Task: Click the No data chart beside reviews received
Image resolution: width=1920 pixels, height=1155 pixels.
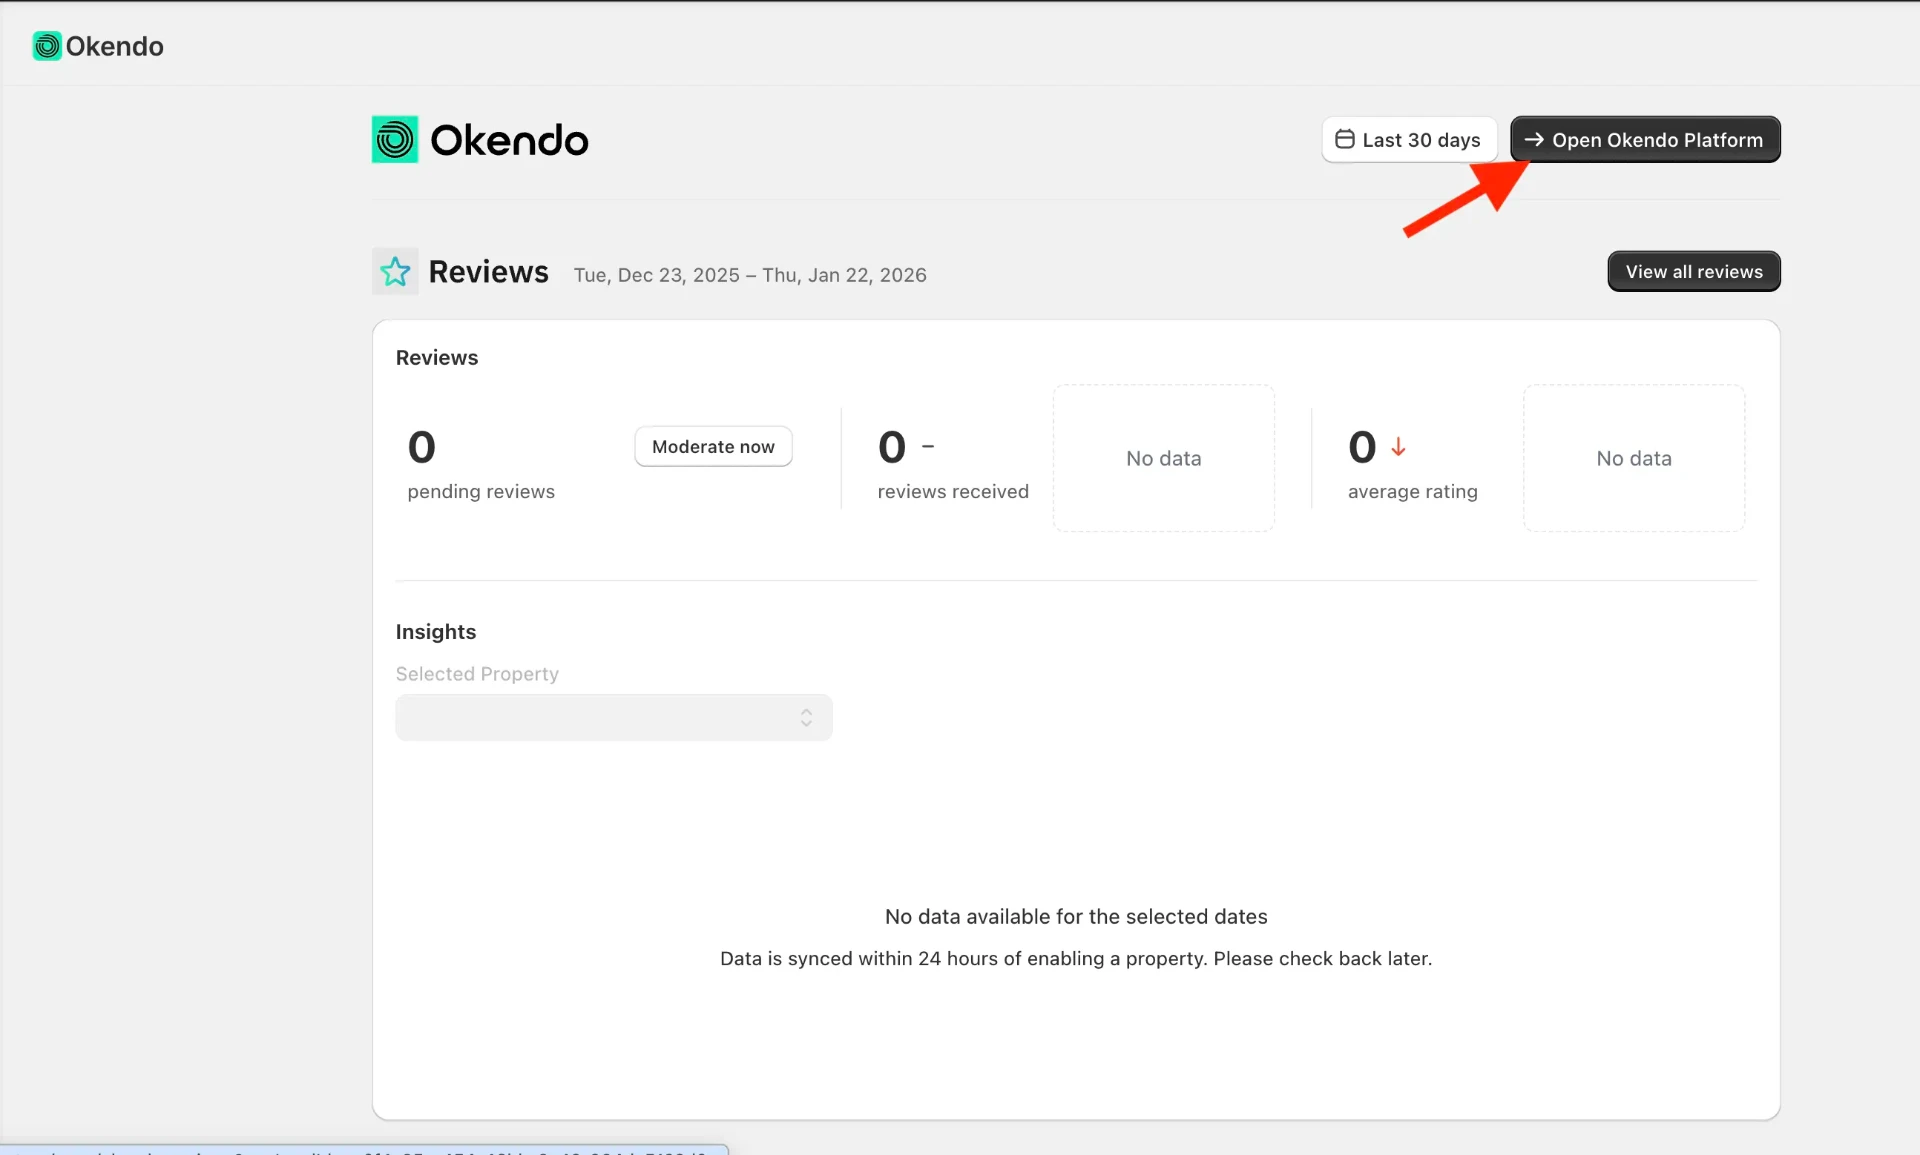Action: [1164, 458]
